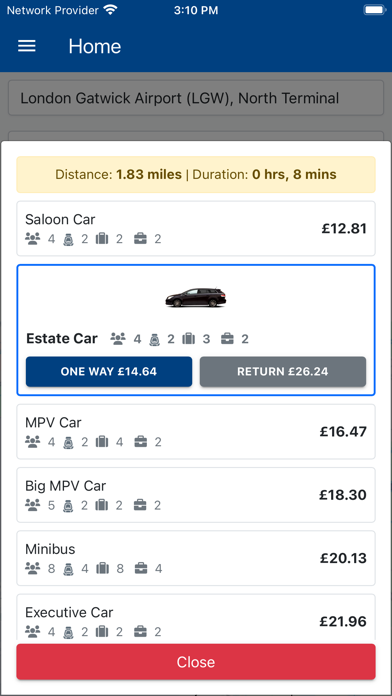Tap the Estate Car vehicle image
This screenshot has height=696, width=392.
click(196, 297)
